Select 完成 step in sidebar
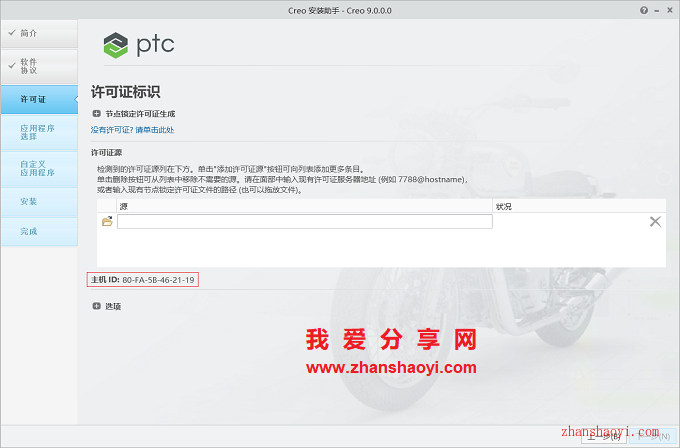The width and height of the screenshot is (680, 448). 39,232
